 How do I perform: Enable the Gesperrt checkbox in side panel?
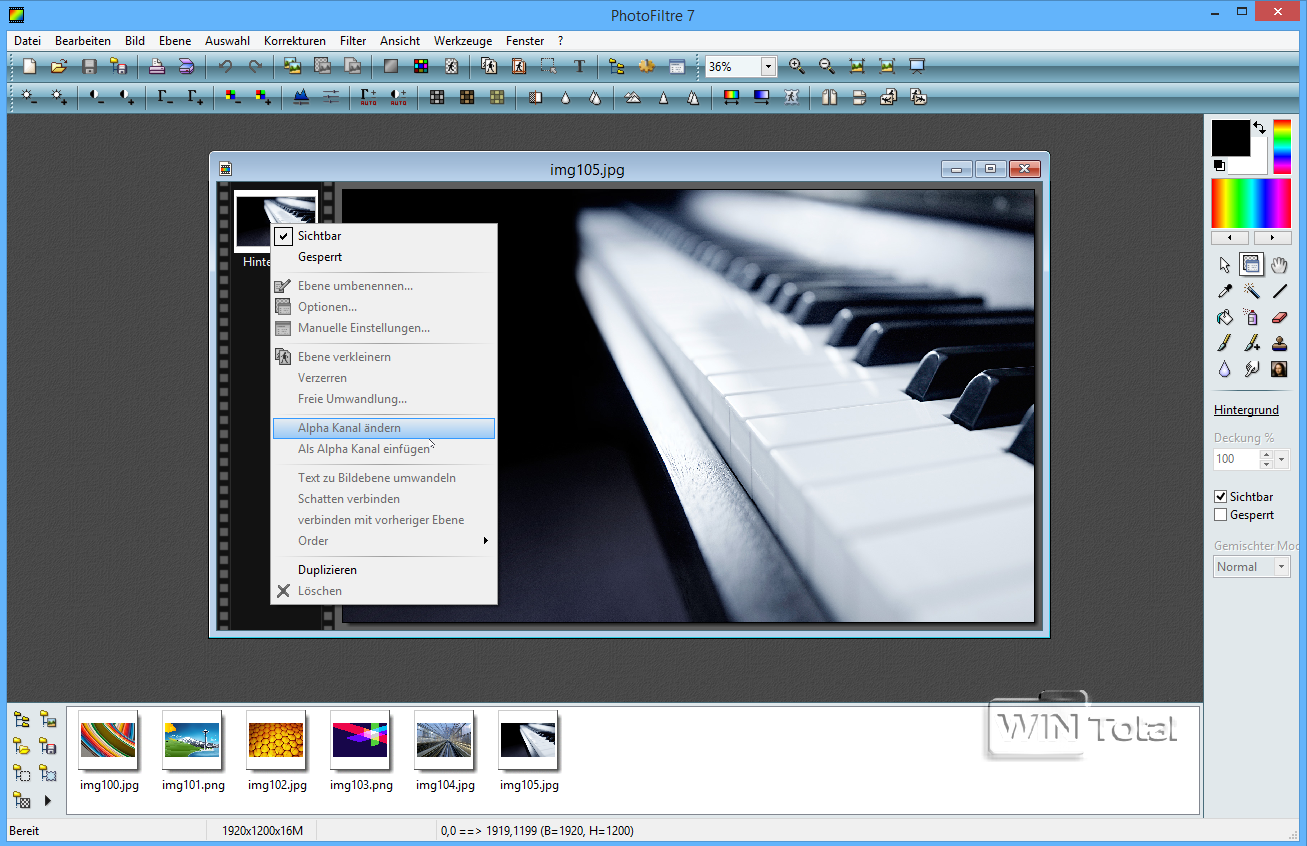(1220, 515)
